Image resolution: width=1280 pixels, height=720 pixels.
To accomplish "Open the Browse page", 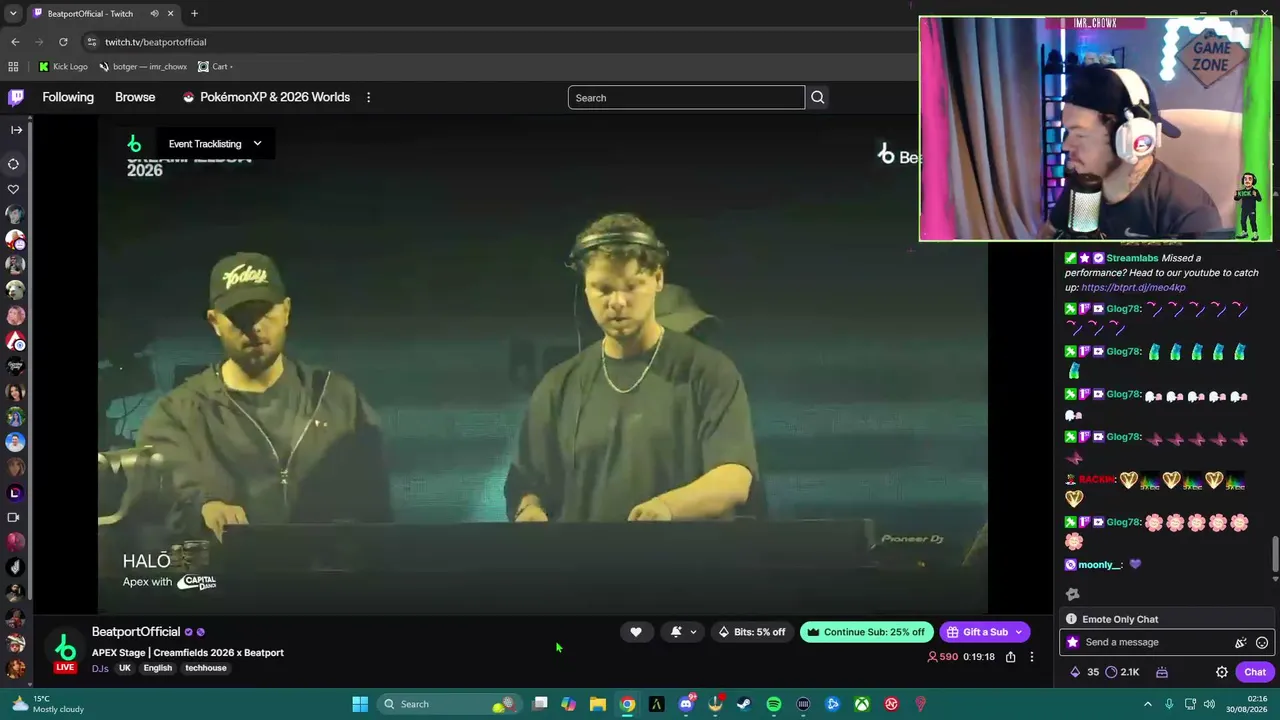I will [x=135, y=97].
